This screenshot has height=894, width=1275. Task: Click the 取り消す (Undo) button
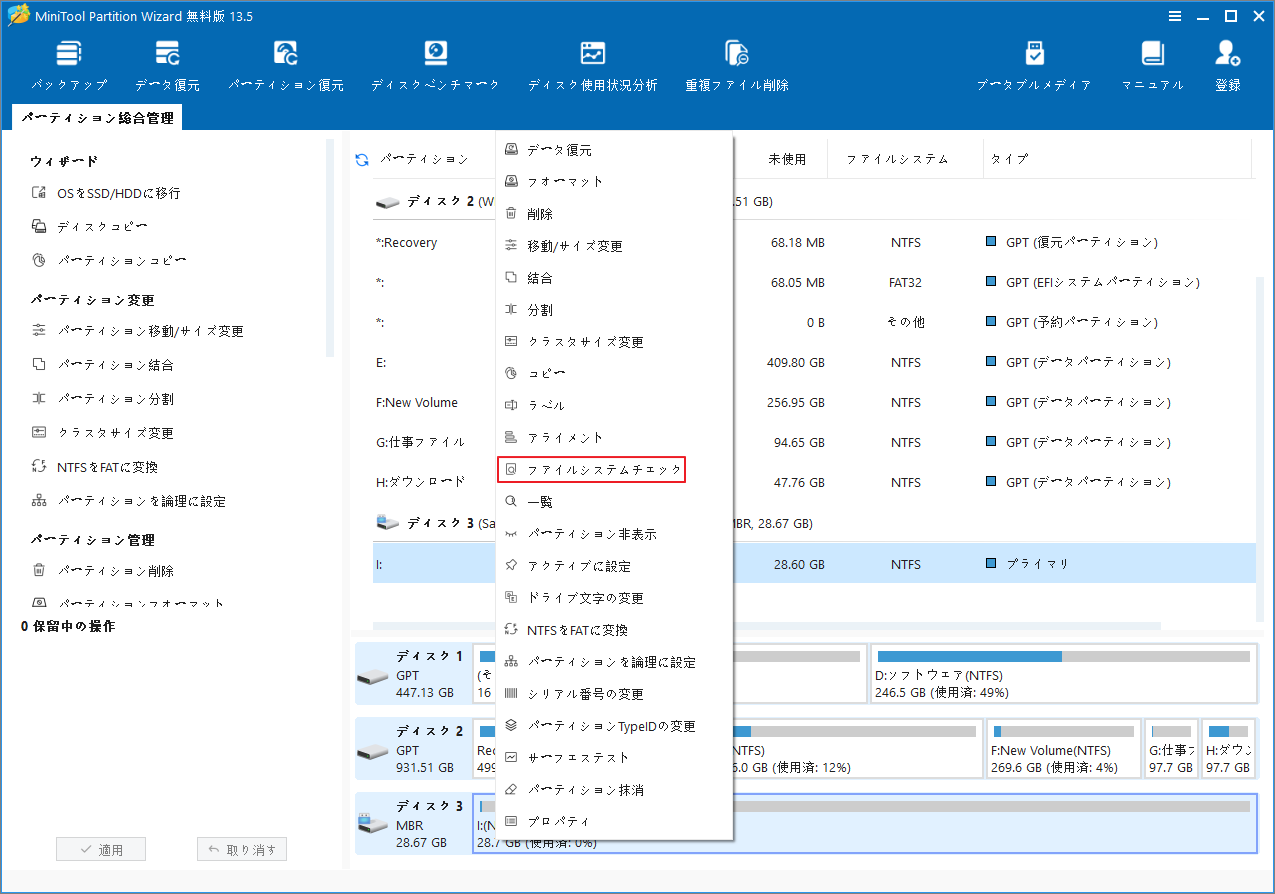tap(241, 848)
